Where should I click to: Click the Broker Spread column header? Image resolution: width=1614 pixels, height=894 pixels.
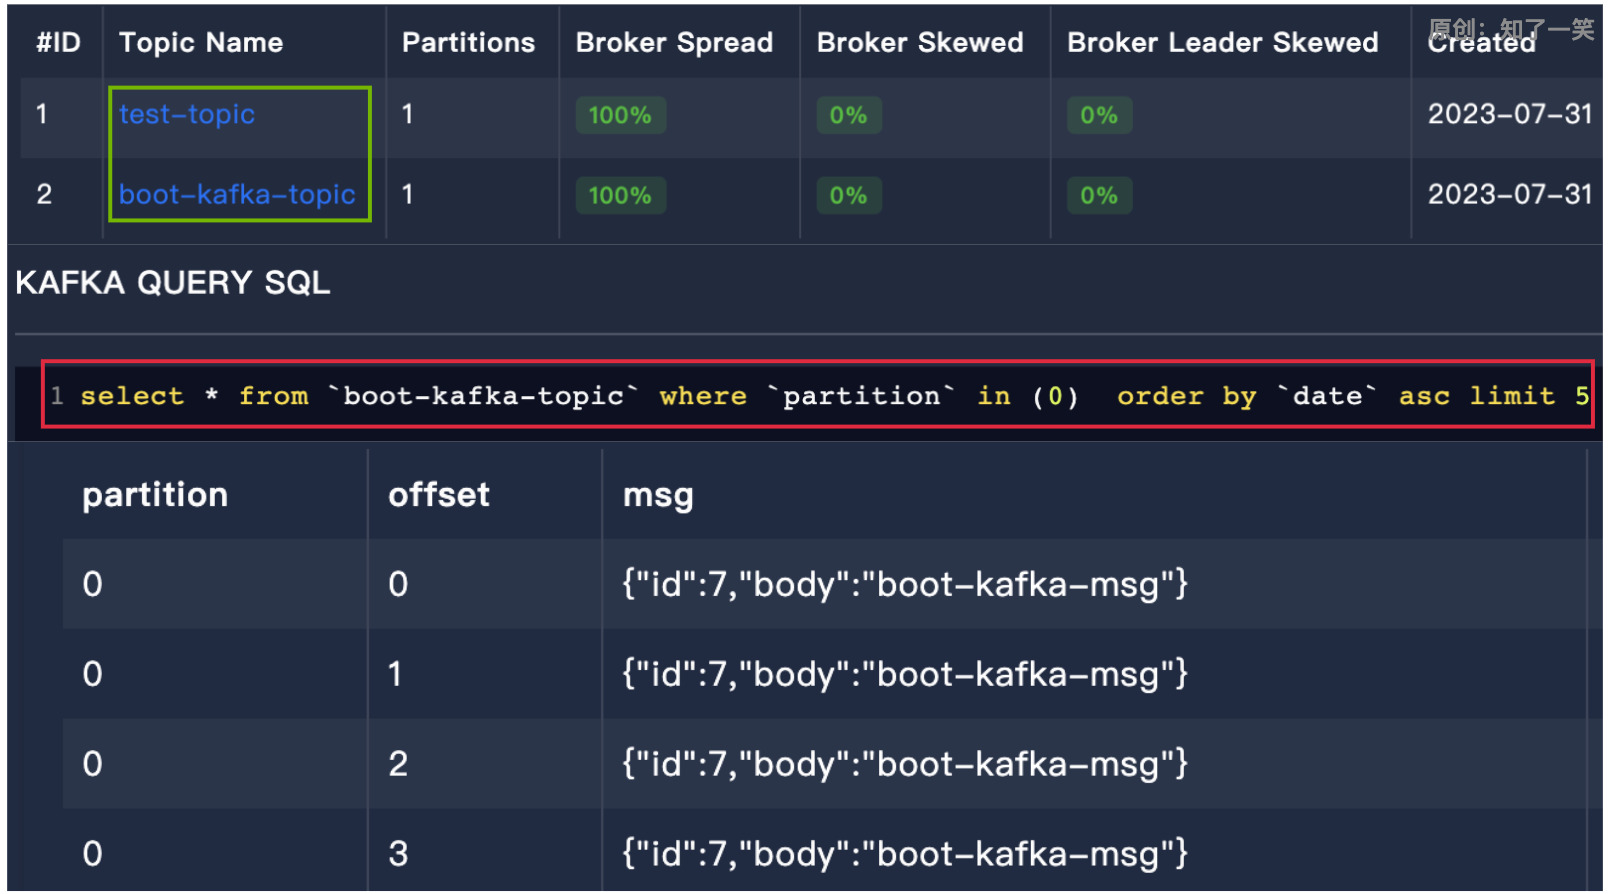[674, 42]
